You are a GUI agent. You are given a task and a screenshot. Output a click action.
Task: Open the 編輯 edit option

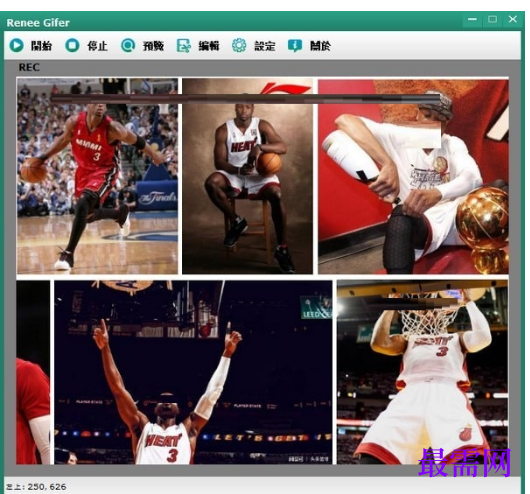click(209, 46)
